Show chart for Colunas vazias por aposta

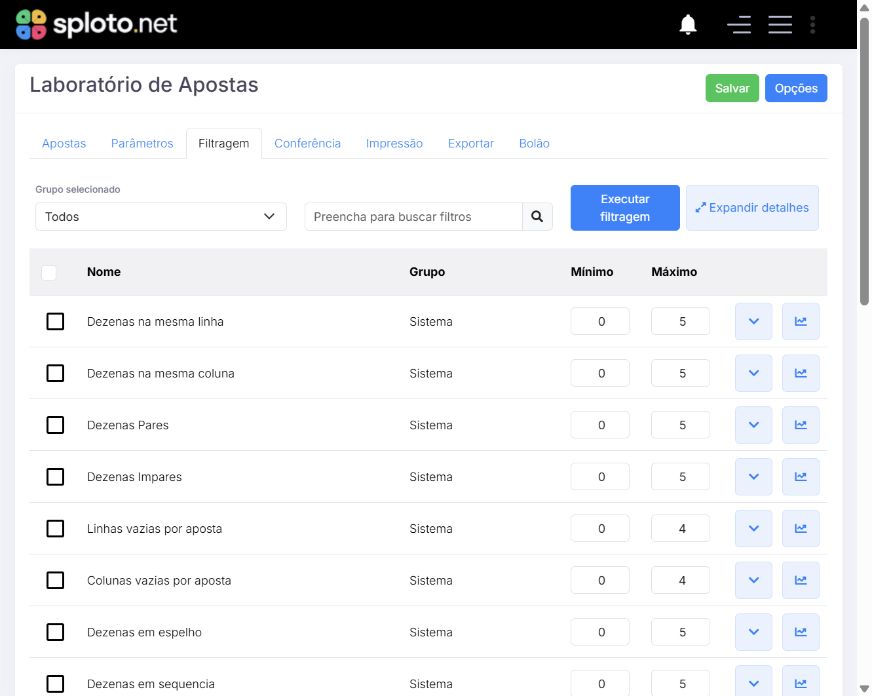point(800,580)
